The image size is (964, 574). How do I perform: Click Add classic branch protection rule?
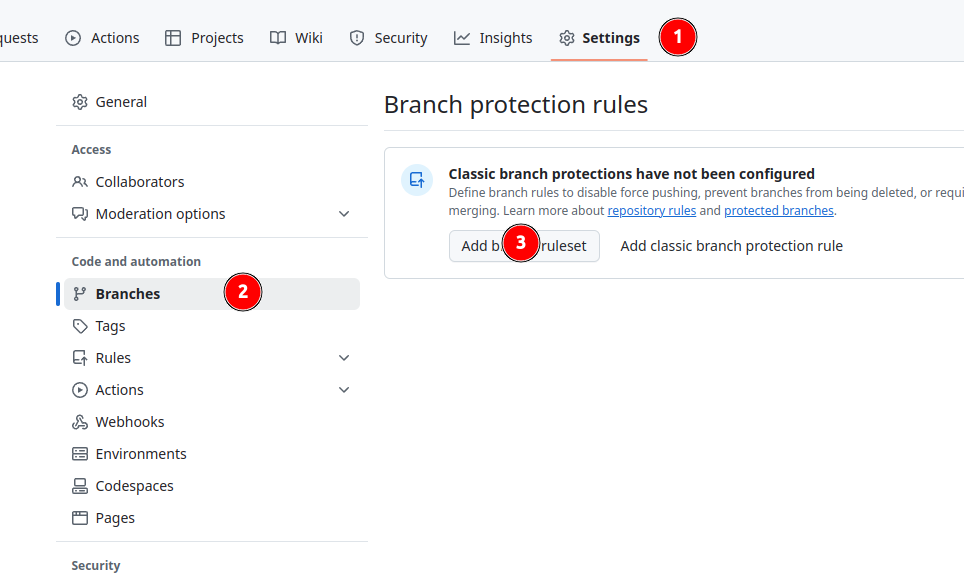(x=731, y=246)
